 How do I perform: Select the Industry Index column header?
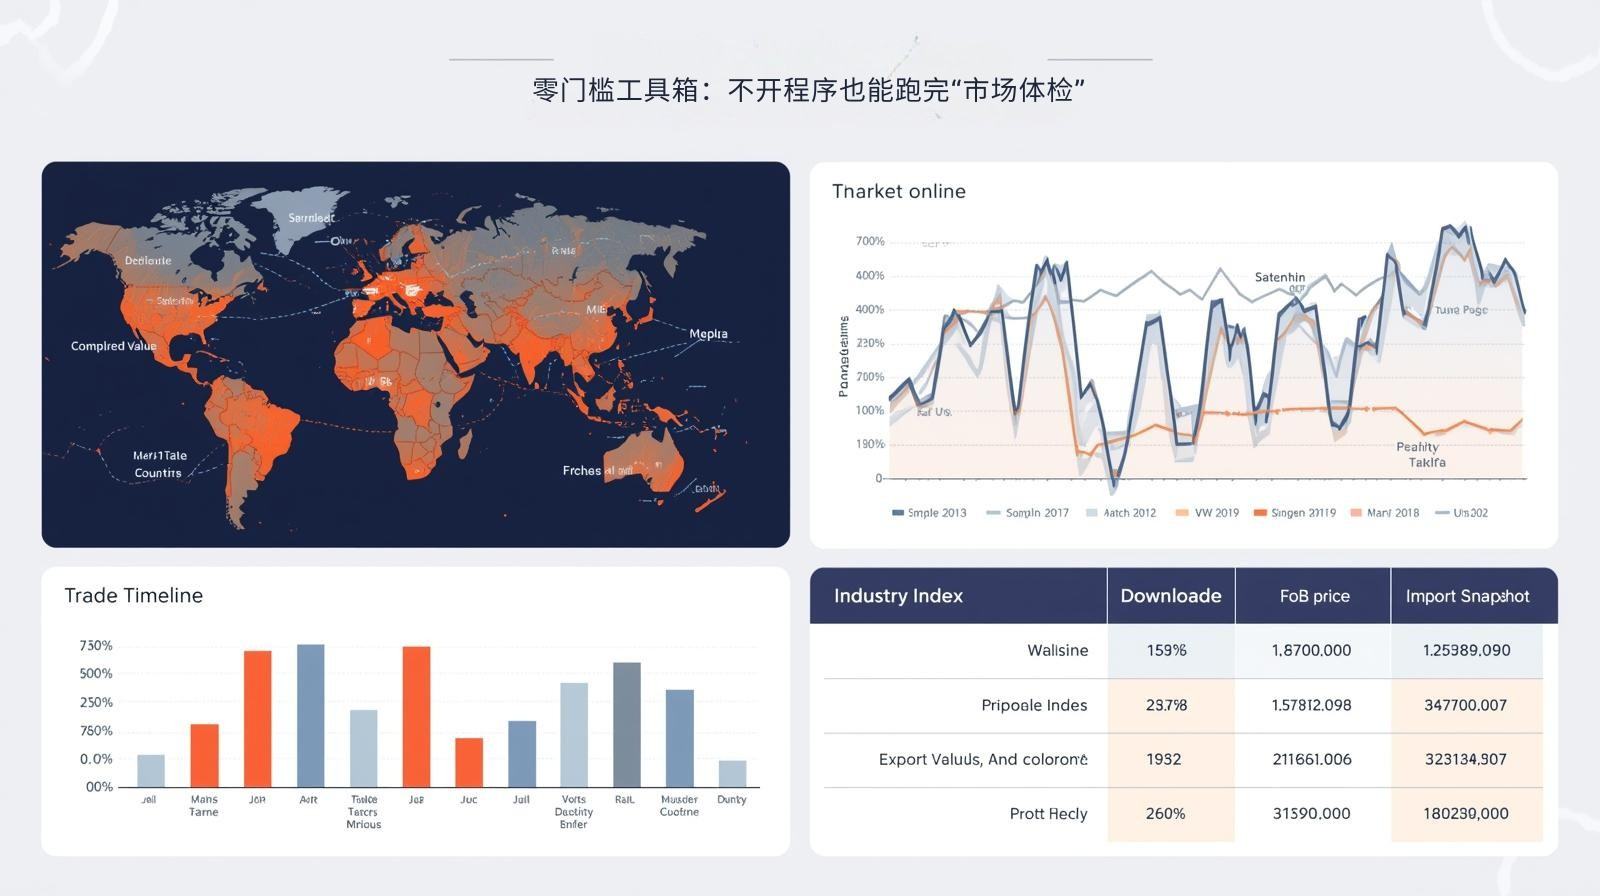pos(898,596)
